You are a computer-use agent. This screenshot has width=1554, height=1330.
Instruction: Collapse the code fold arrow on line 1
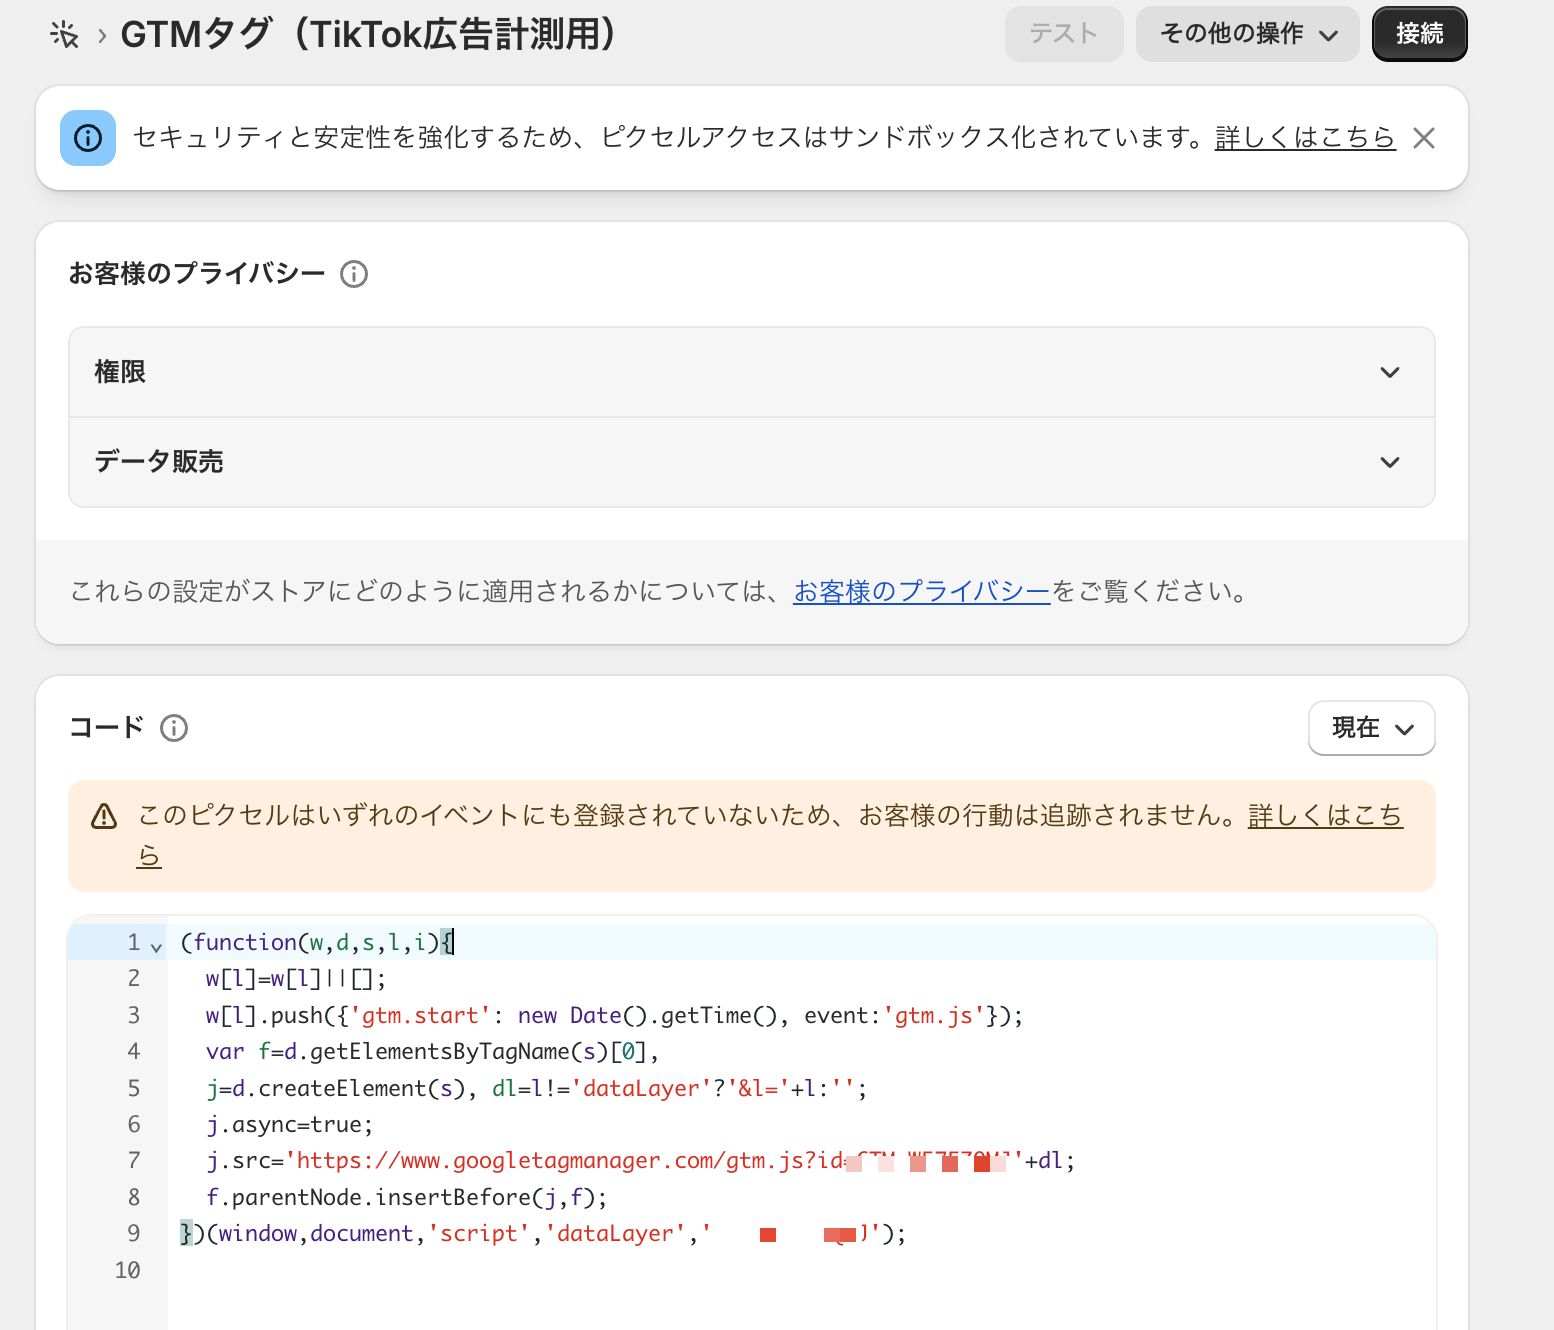(156, 945)
